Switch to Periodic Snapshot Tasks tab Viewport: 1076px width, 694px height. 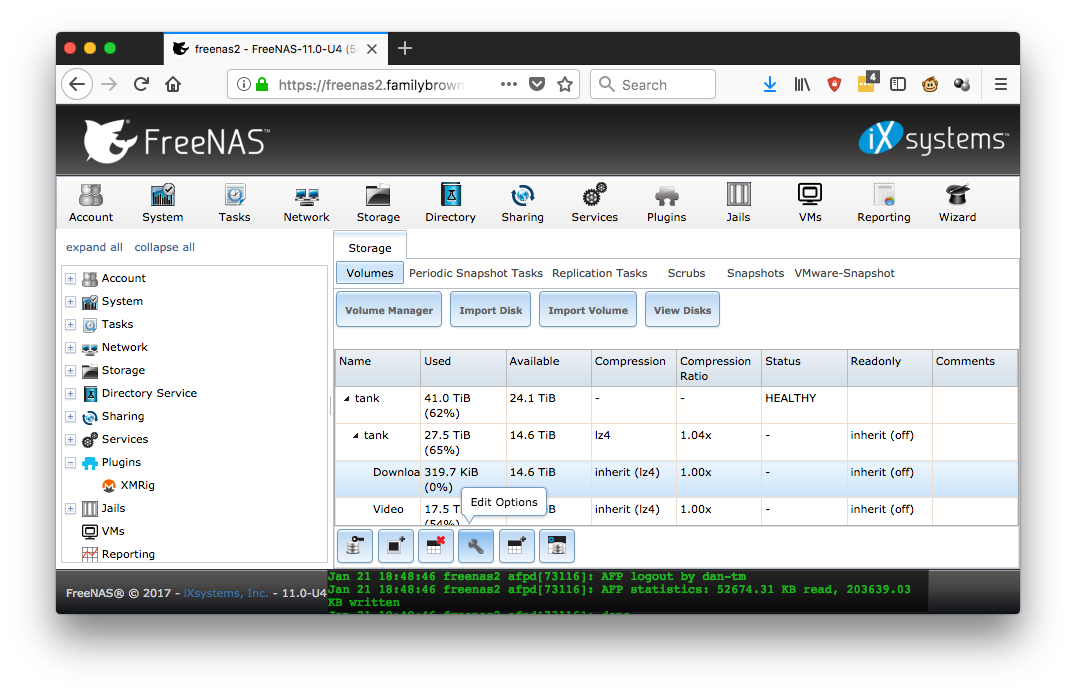tap(476, 273)
